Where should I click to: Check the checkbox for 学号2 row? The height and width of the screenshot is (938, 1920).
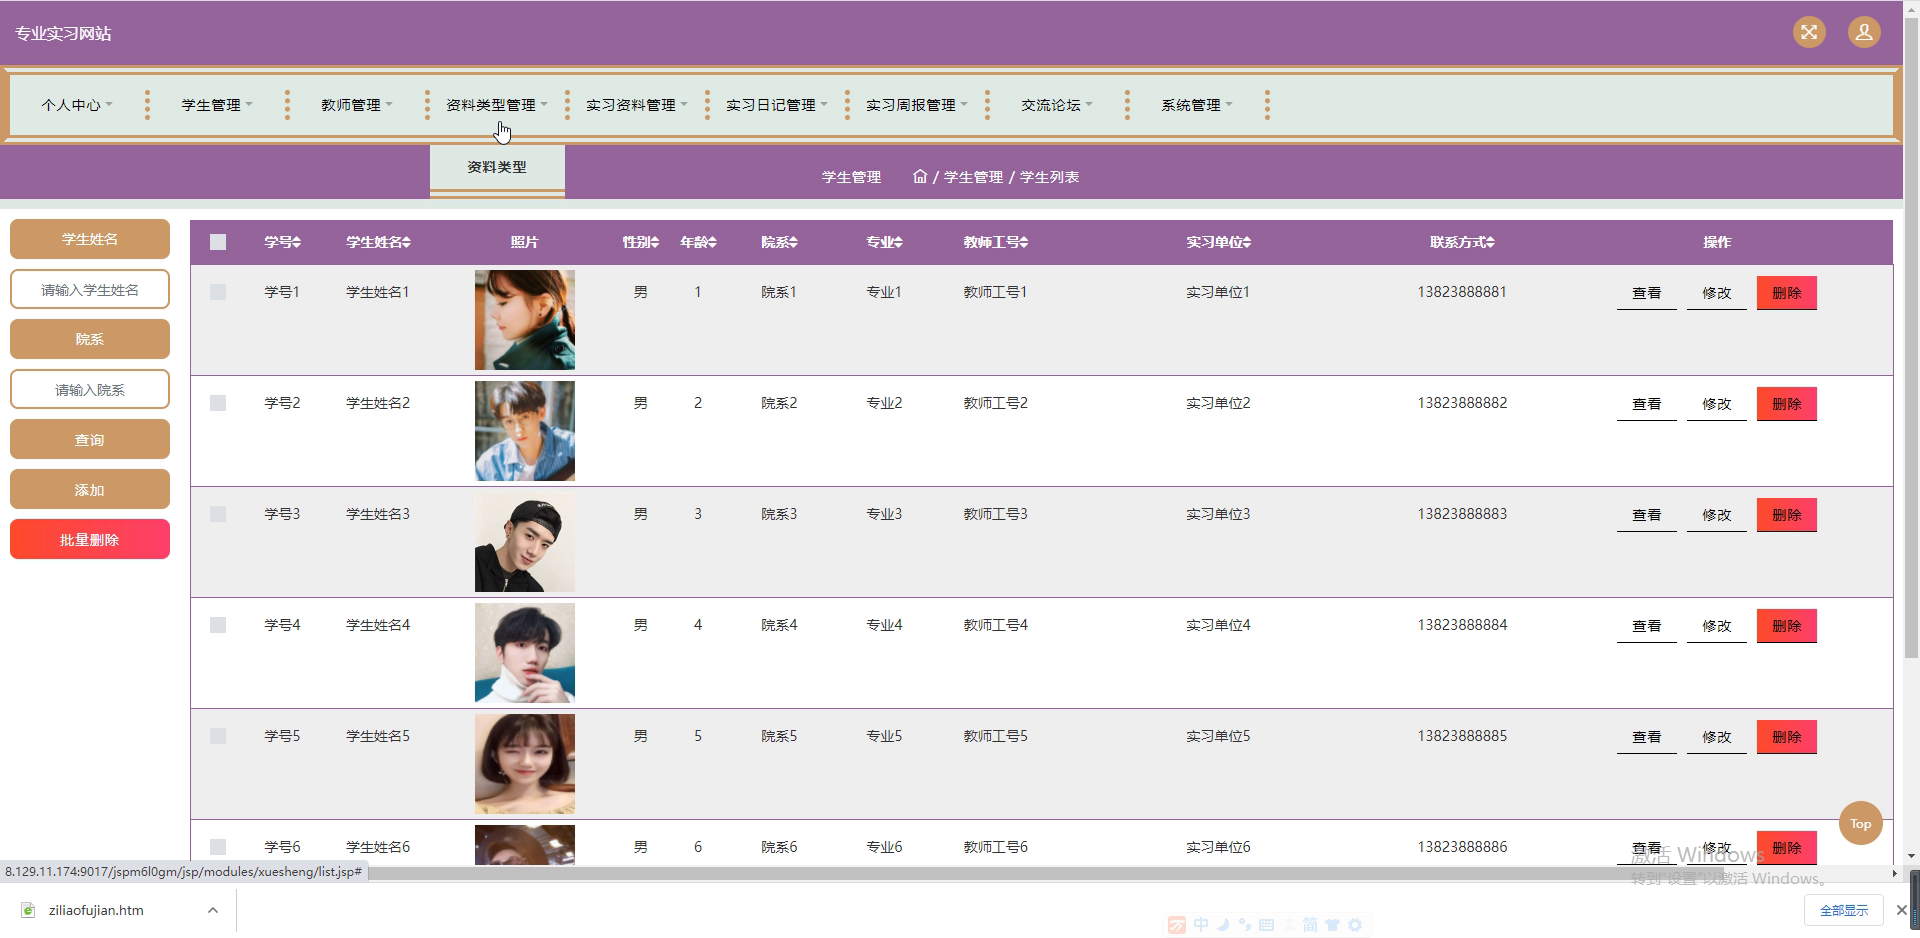click(218, 403)
